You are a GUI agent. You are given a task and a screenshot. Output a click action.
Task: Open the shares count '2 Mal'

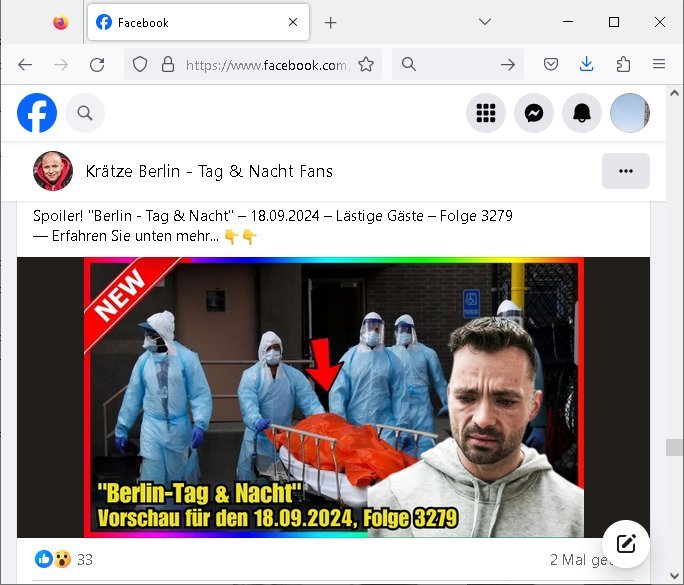click(x=580, y=559)
